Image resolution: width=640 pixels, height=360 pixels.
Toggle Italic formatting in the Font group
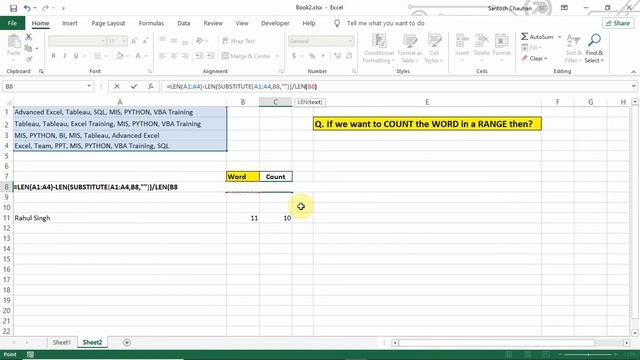(64, 56)
